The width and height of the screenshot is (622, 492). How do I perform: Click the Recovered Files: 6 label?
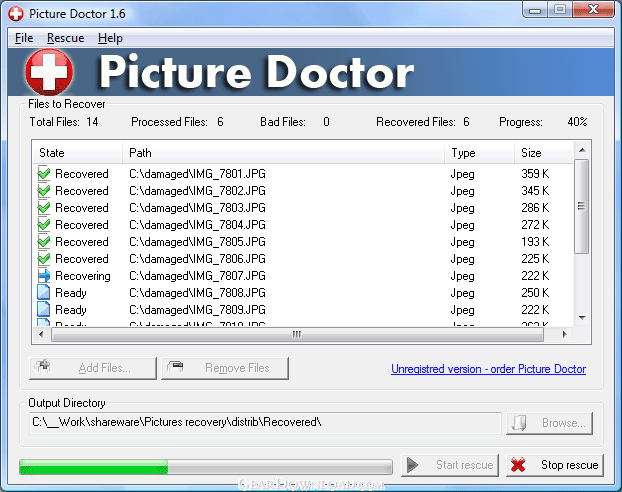tap(422, 122)
